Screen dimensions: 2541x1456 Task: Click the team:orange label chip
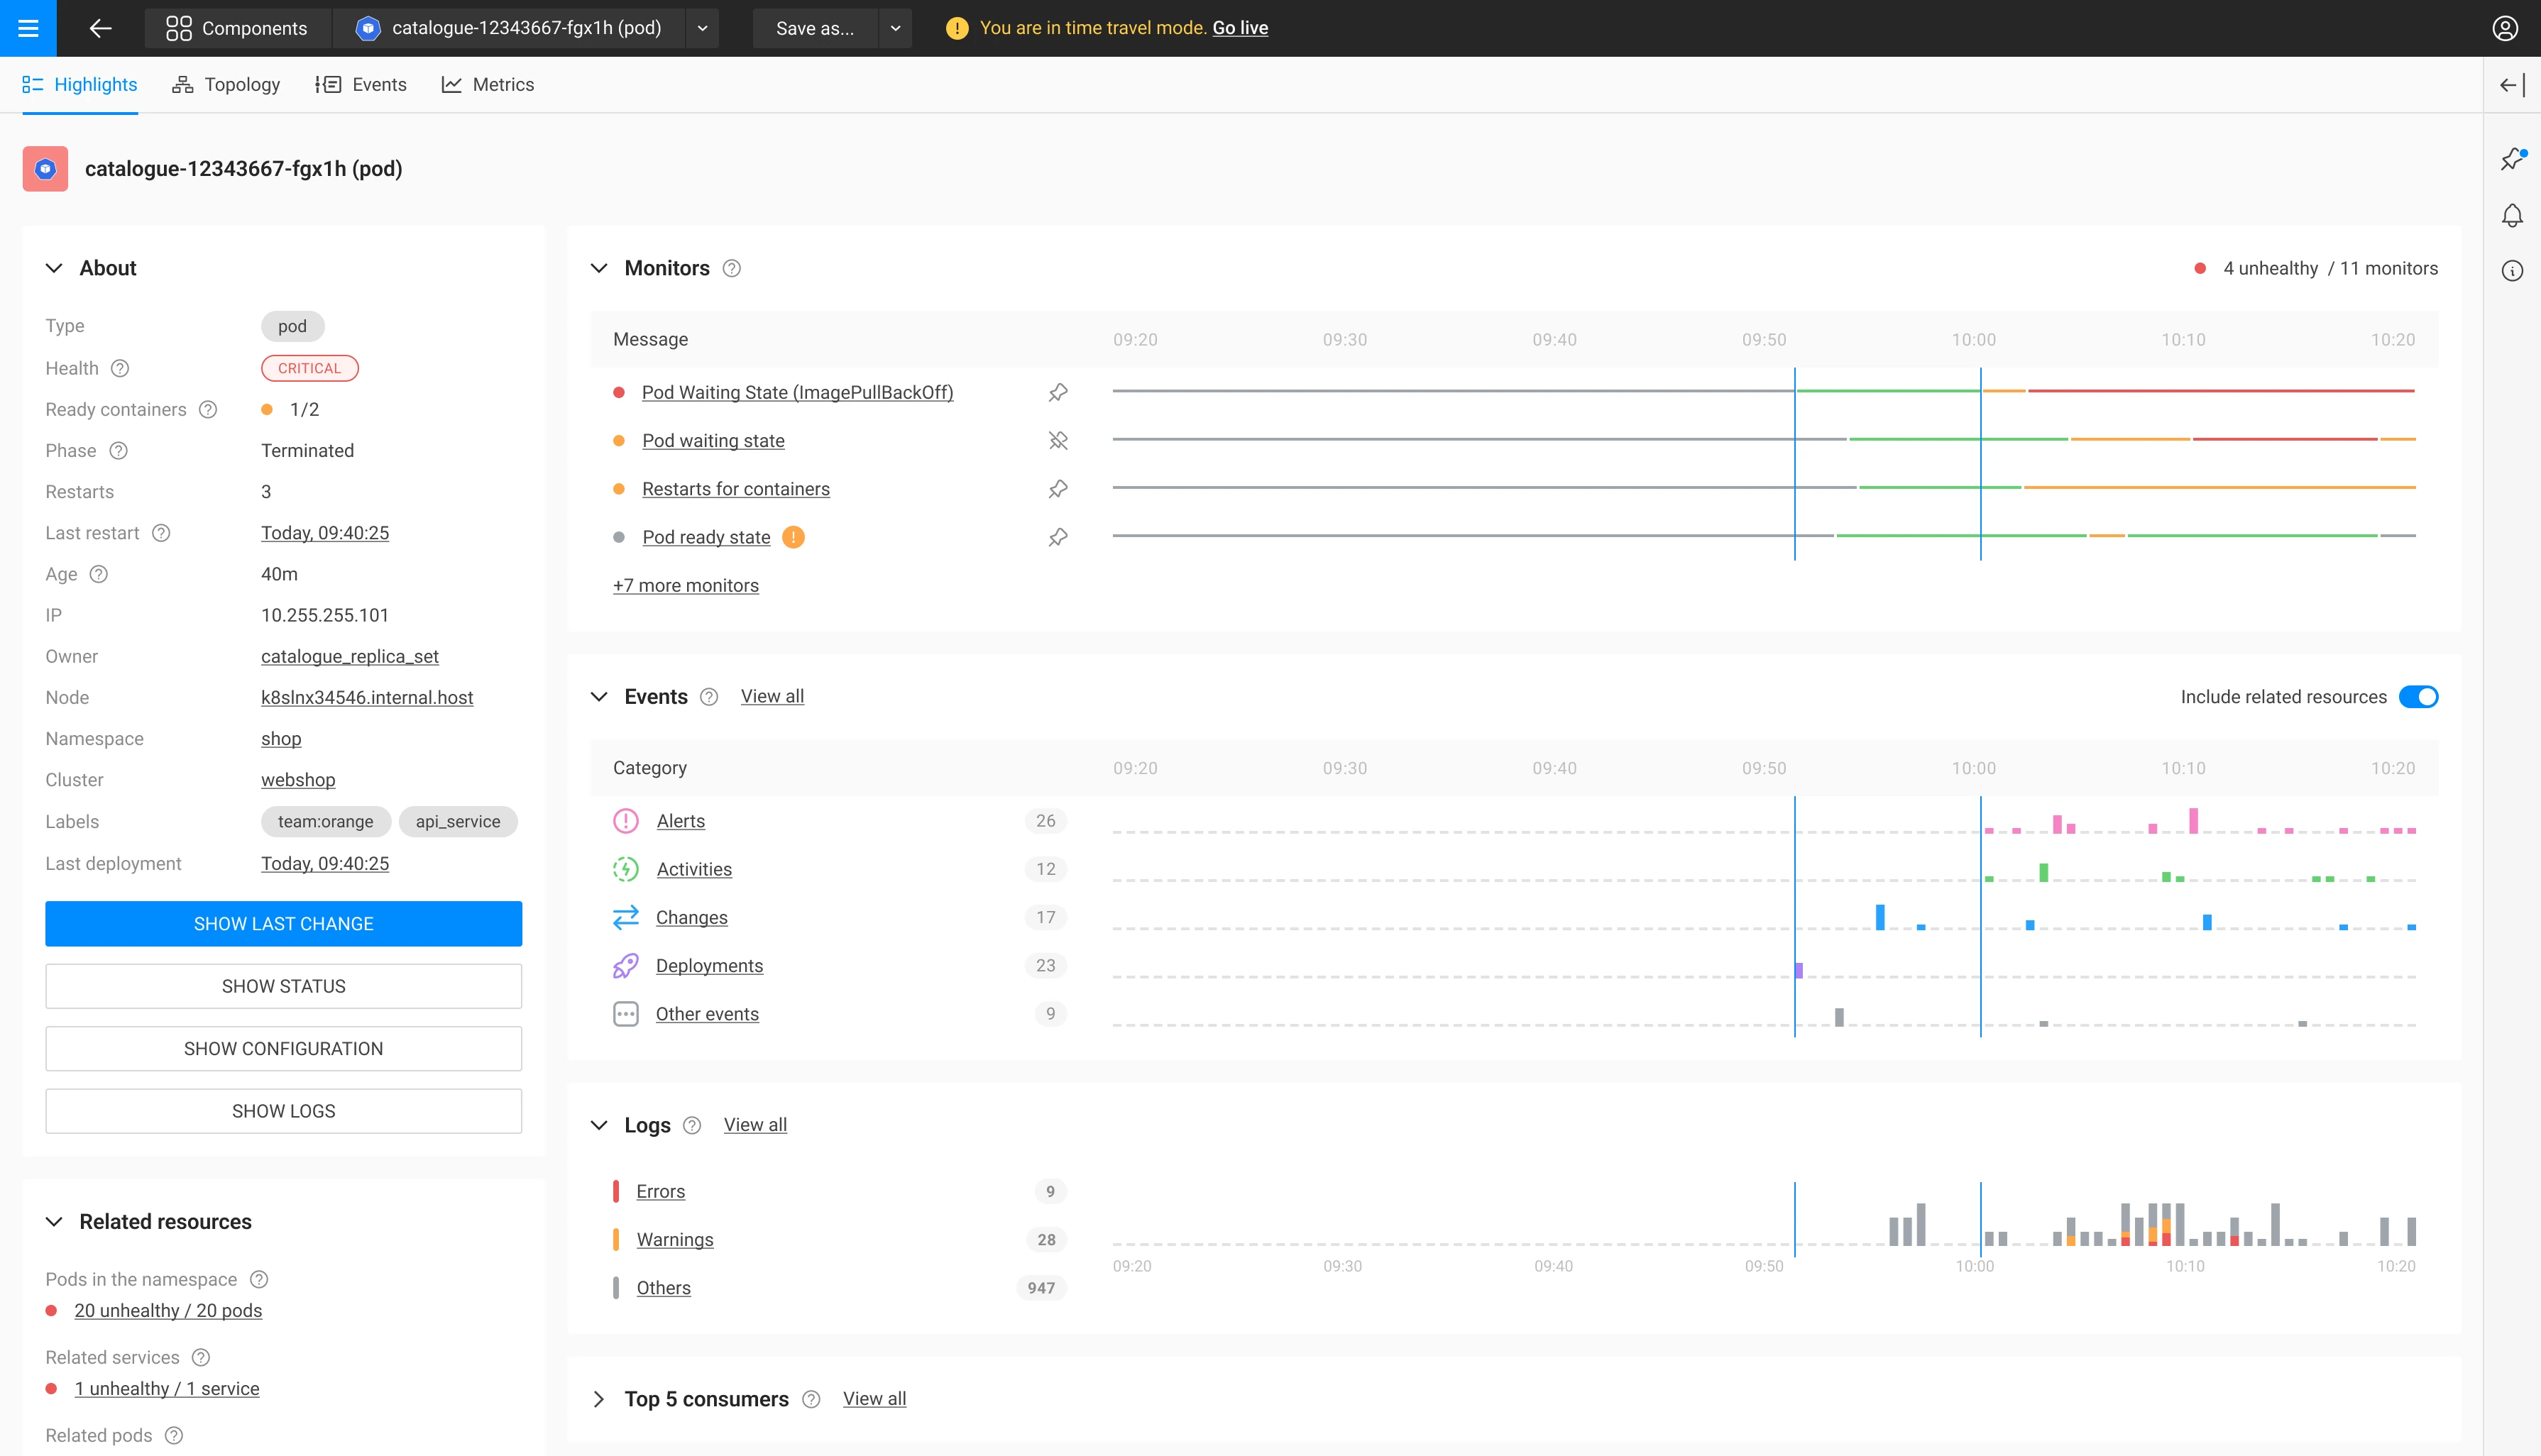[325, 822]
